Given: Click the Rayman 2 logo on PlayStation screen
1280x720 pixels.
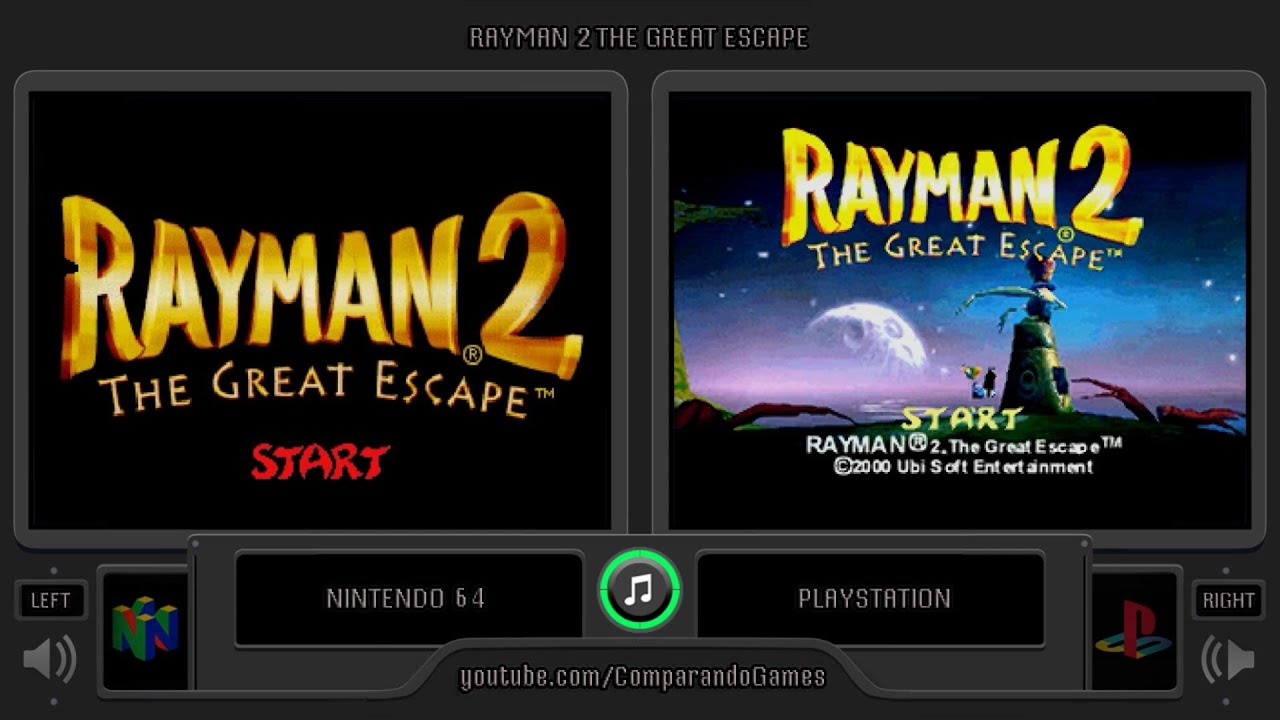Looking at the screenshot, I should [x=962, y=187].
